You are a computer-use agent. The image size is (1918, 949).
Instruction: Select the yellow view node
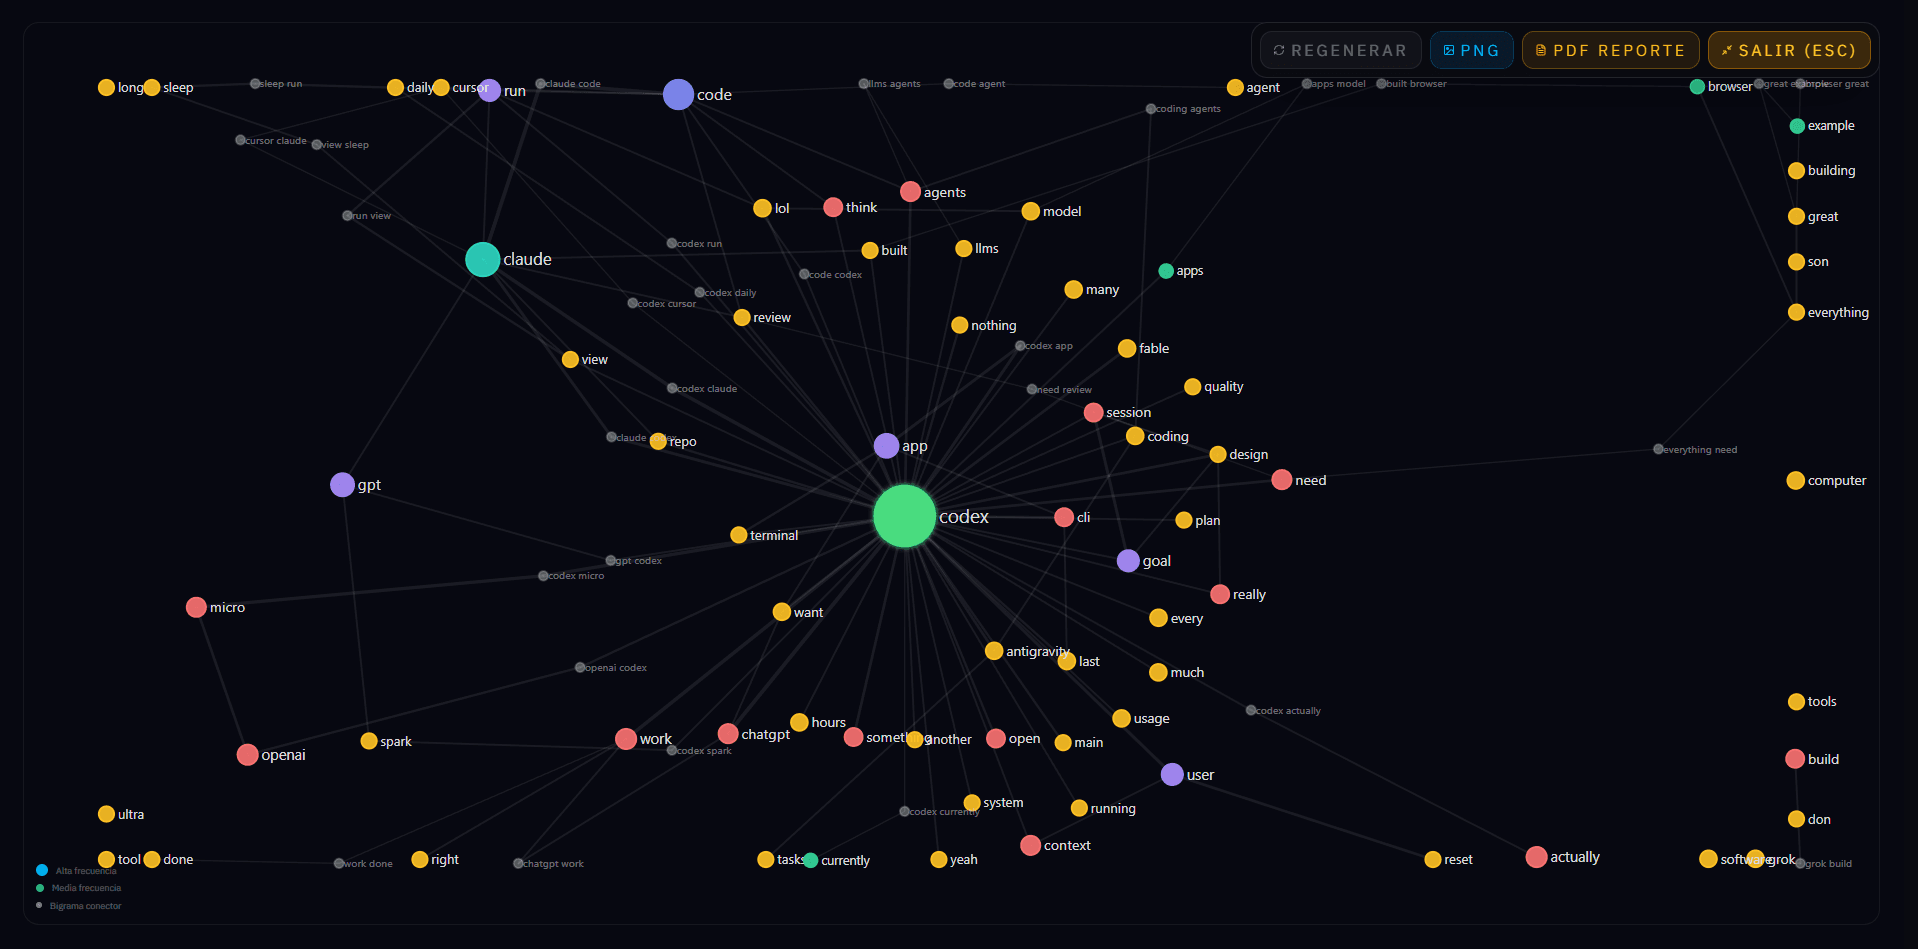[570, 359]
